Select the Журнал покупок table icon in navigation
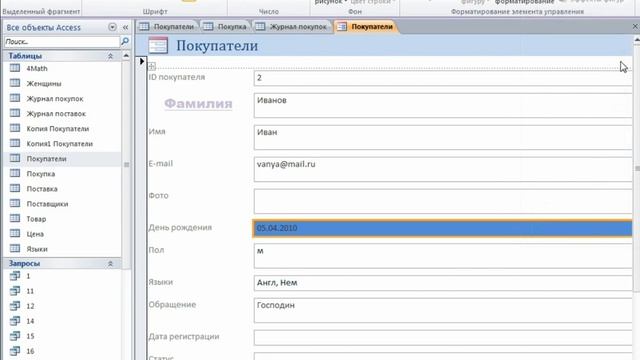 pyautogui.click(x=15, y=98)
